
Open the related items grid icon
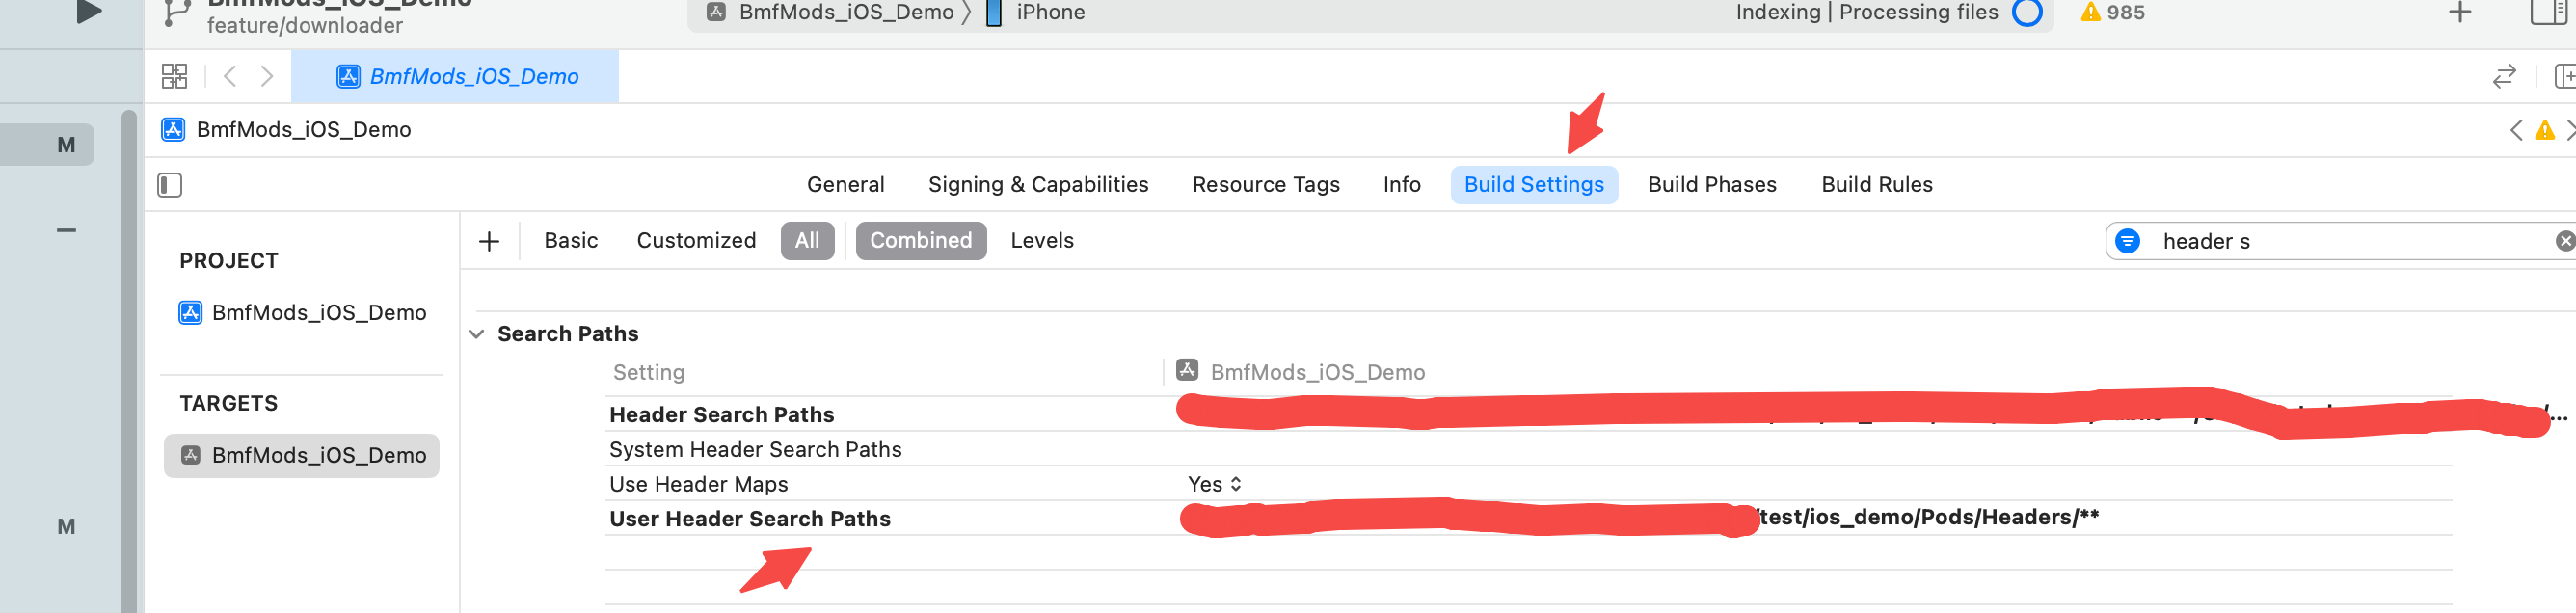(x=174, y=76)
